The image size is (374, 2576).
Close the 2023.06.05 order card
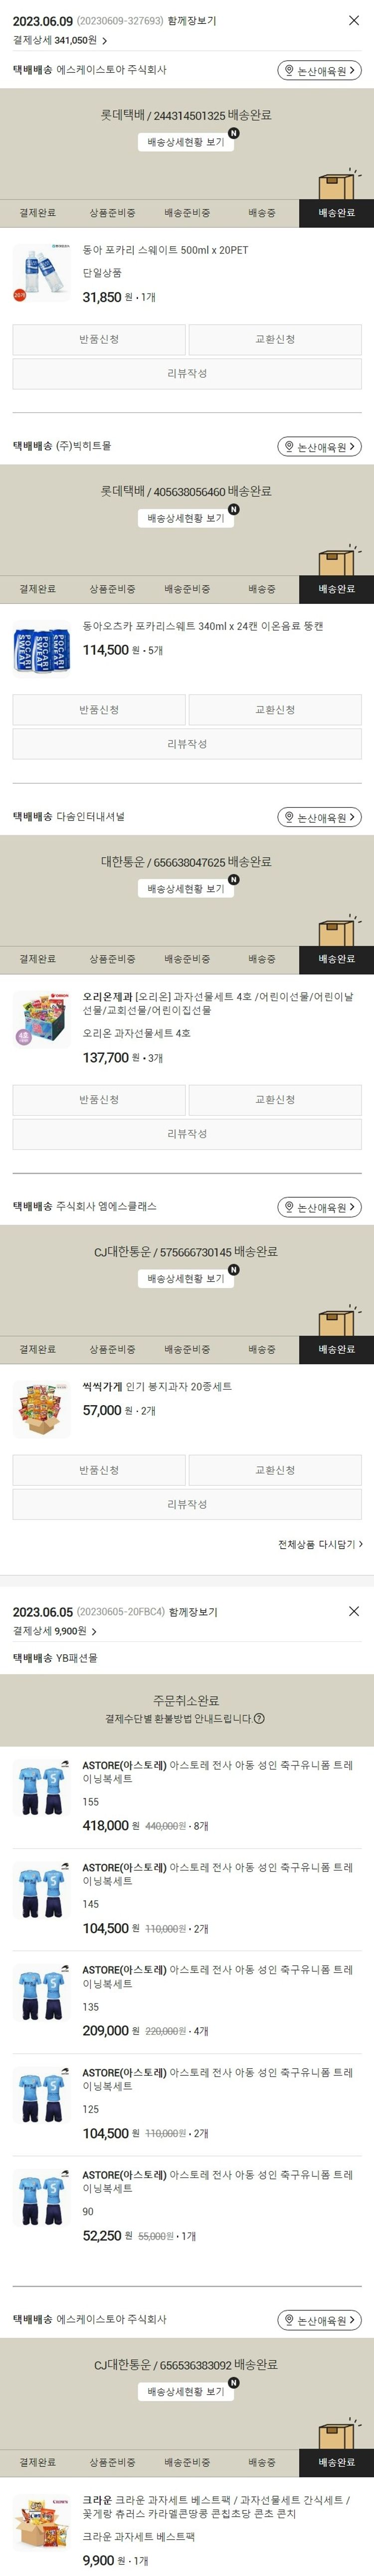coord(353,1611)
